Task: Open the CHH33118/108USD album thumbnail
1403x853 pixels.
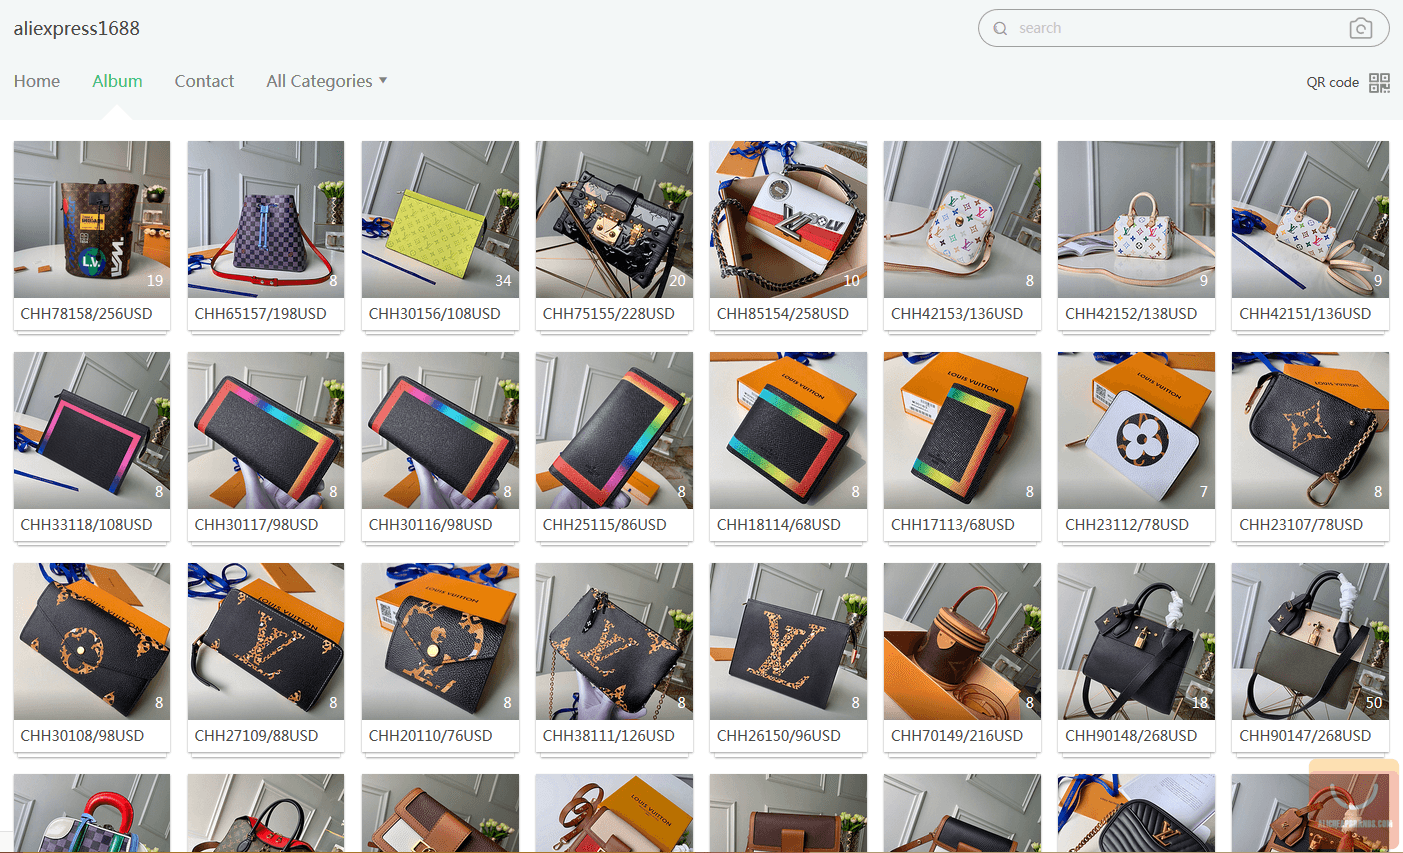Action: [x=92, y=430]
